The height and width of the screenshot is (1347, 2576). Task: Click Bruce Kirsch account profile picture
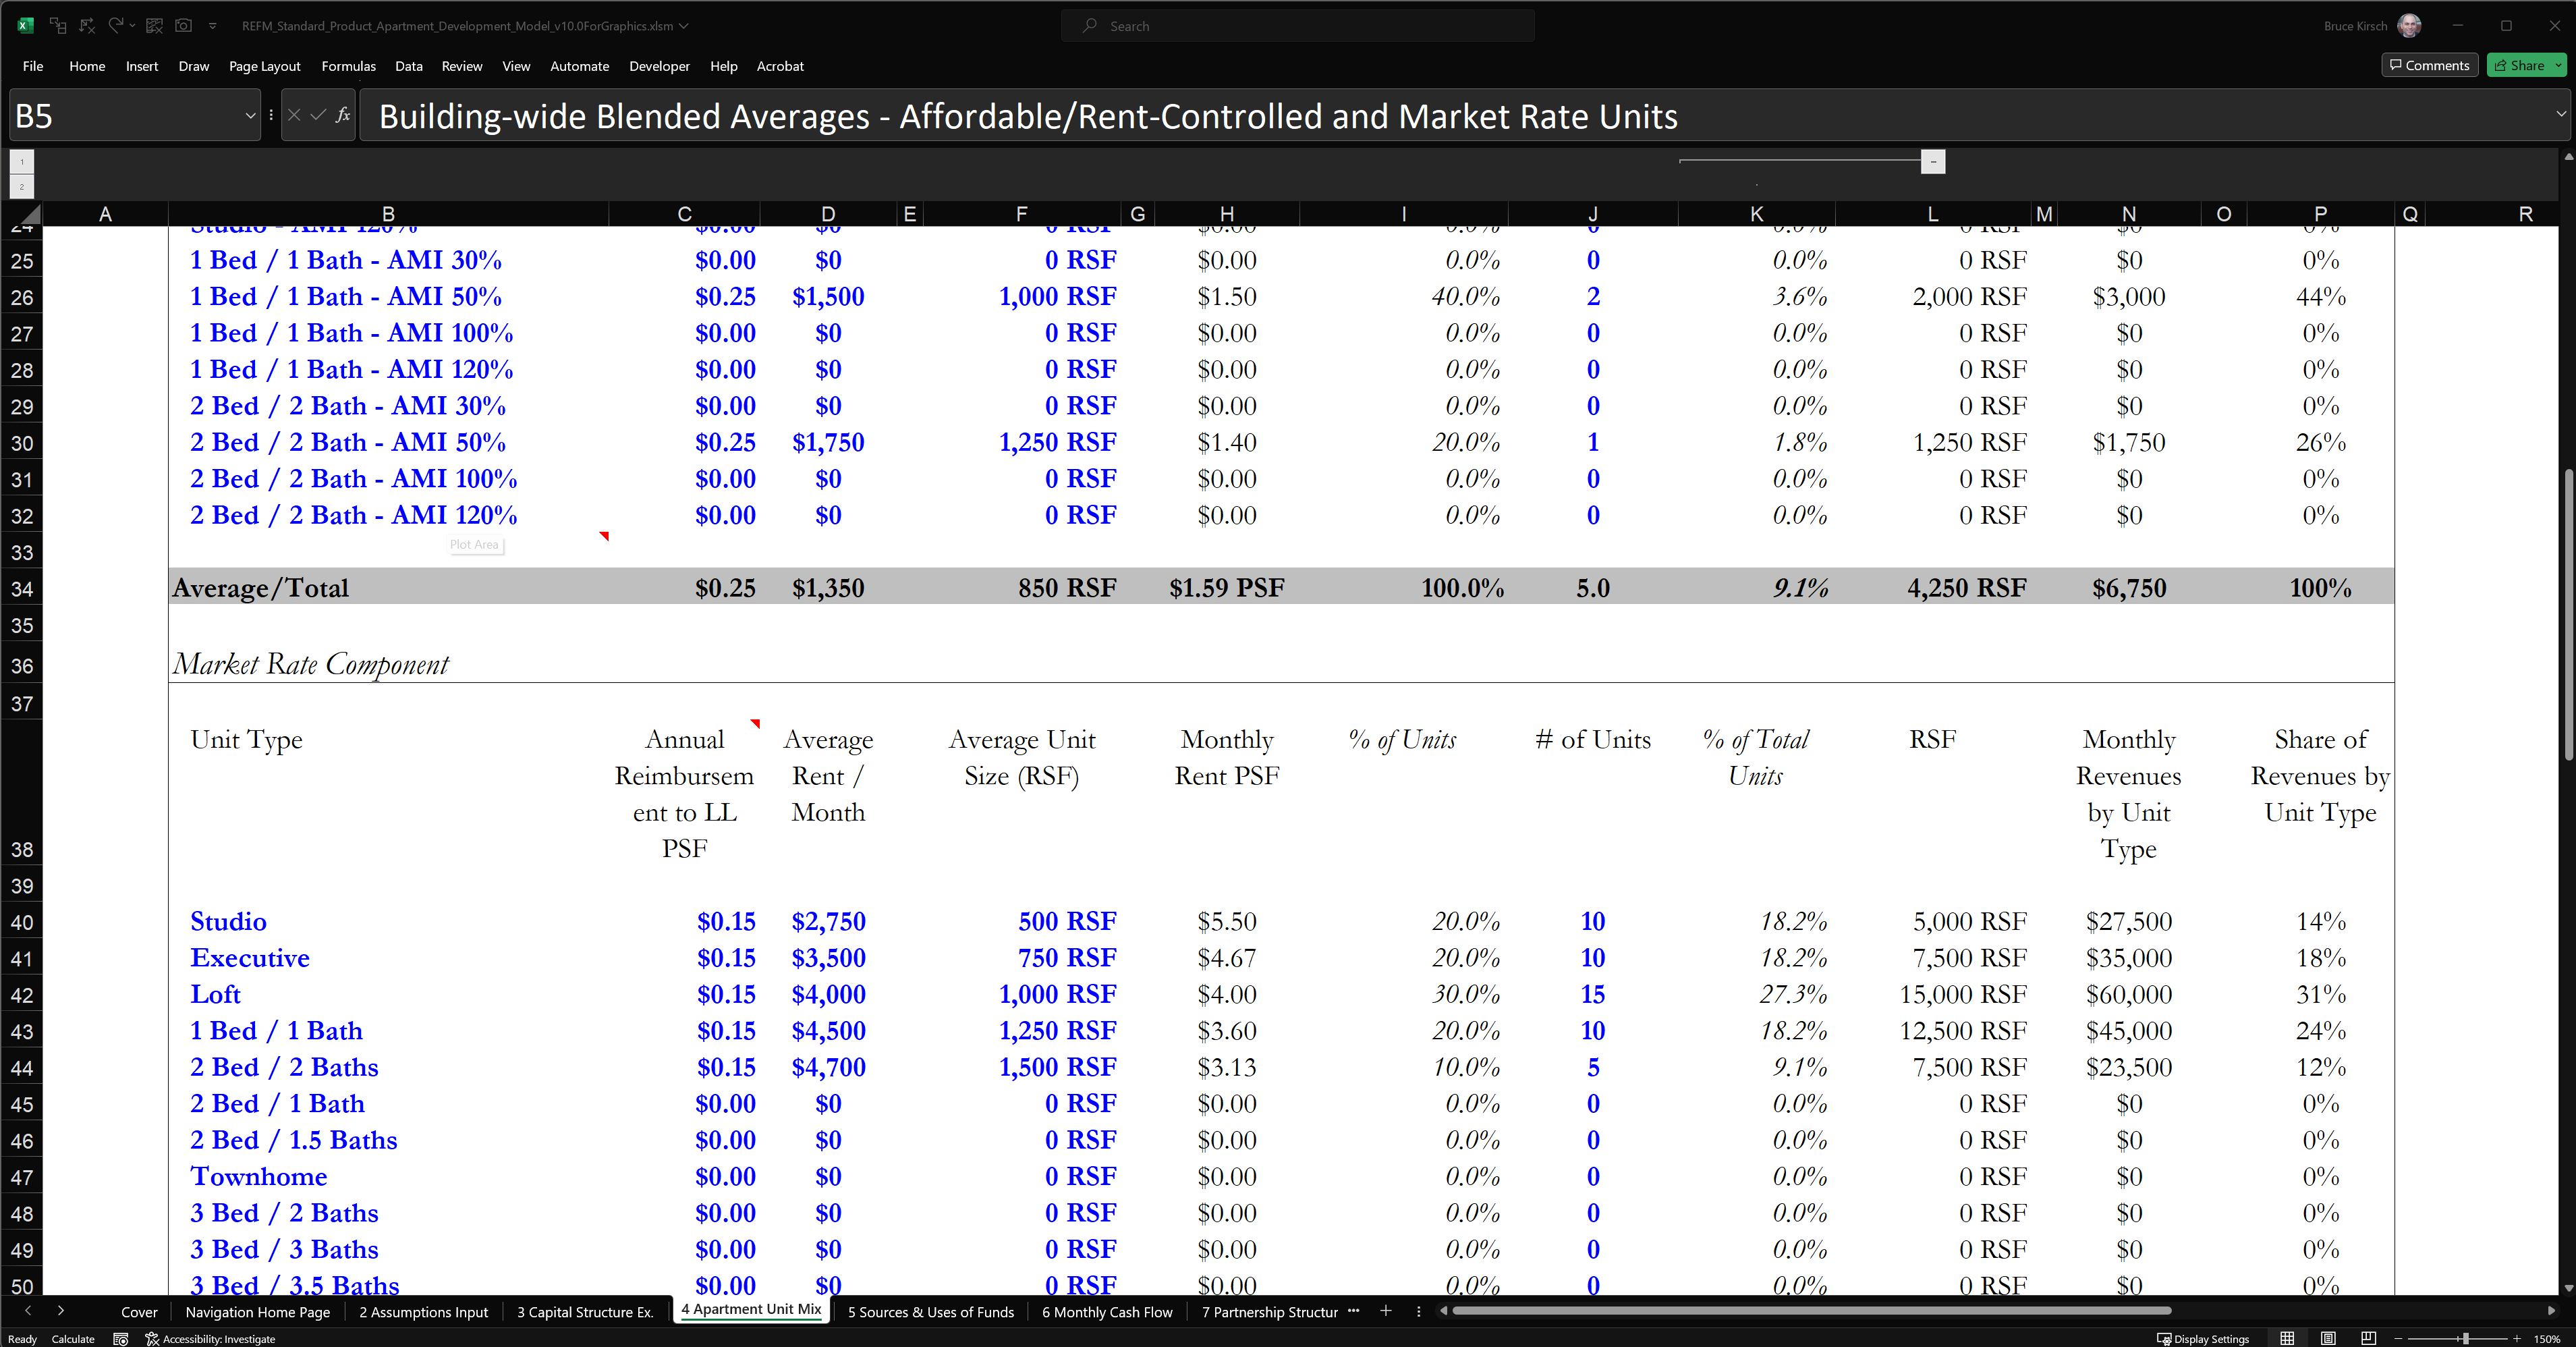click(2409, 26)
